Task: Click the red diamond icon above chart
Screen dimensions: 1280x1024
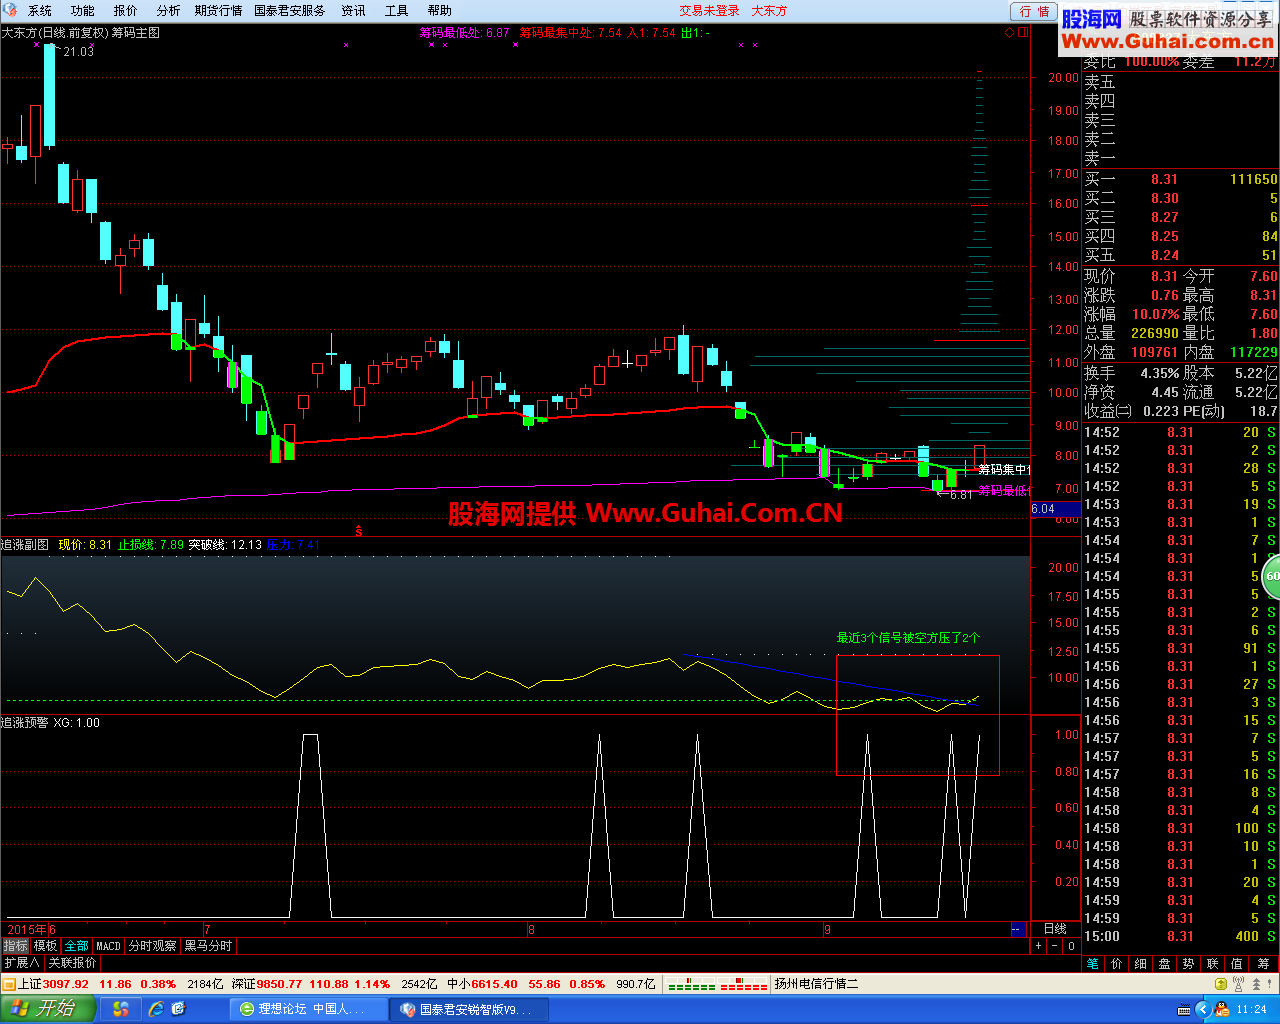Action: [x=1010, y=33]
